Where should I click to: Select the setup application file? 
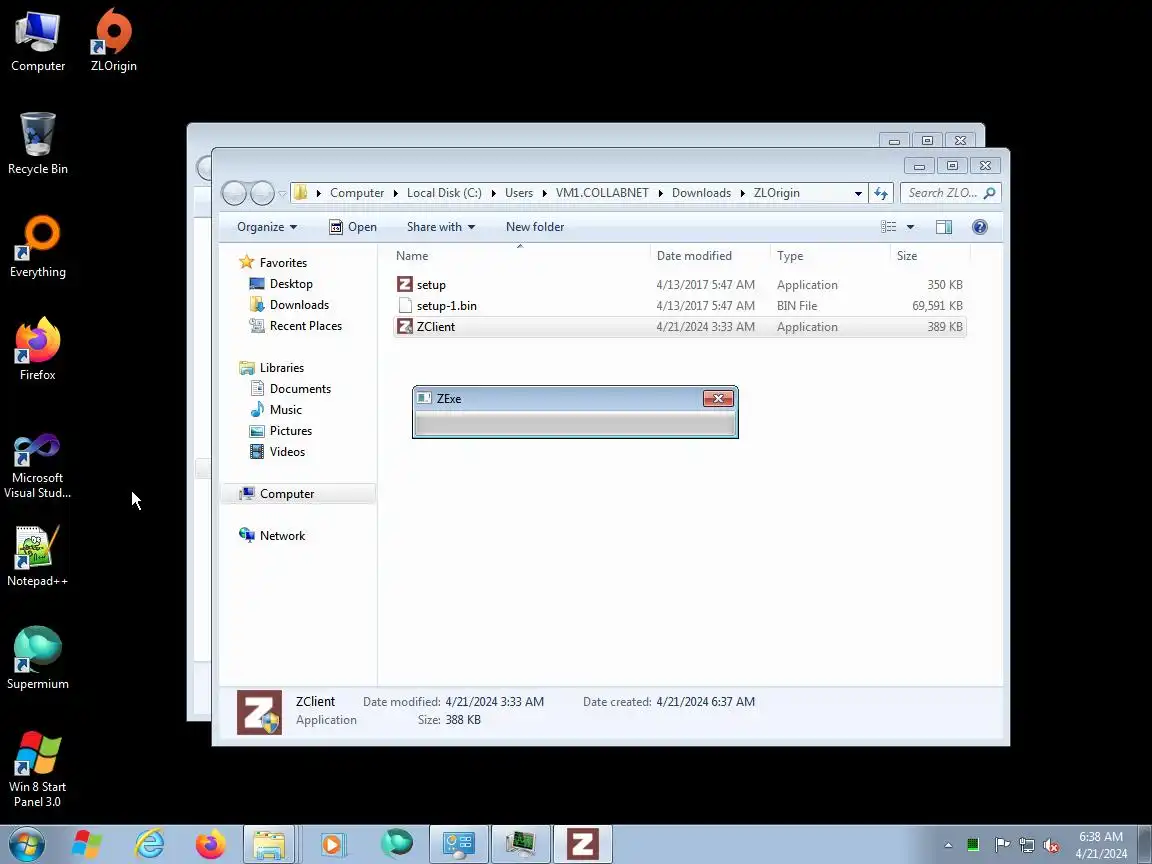click(x=431, y=284)
